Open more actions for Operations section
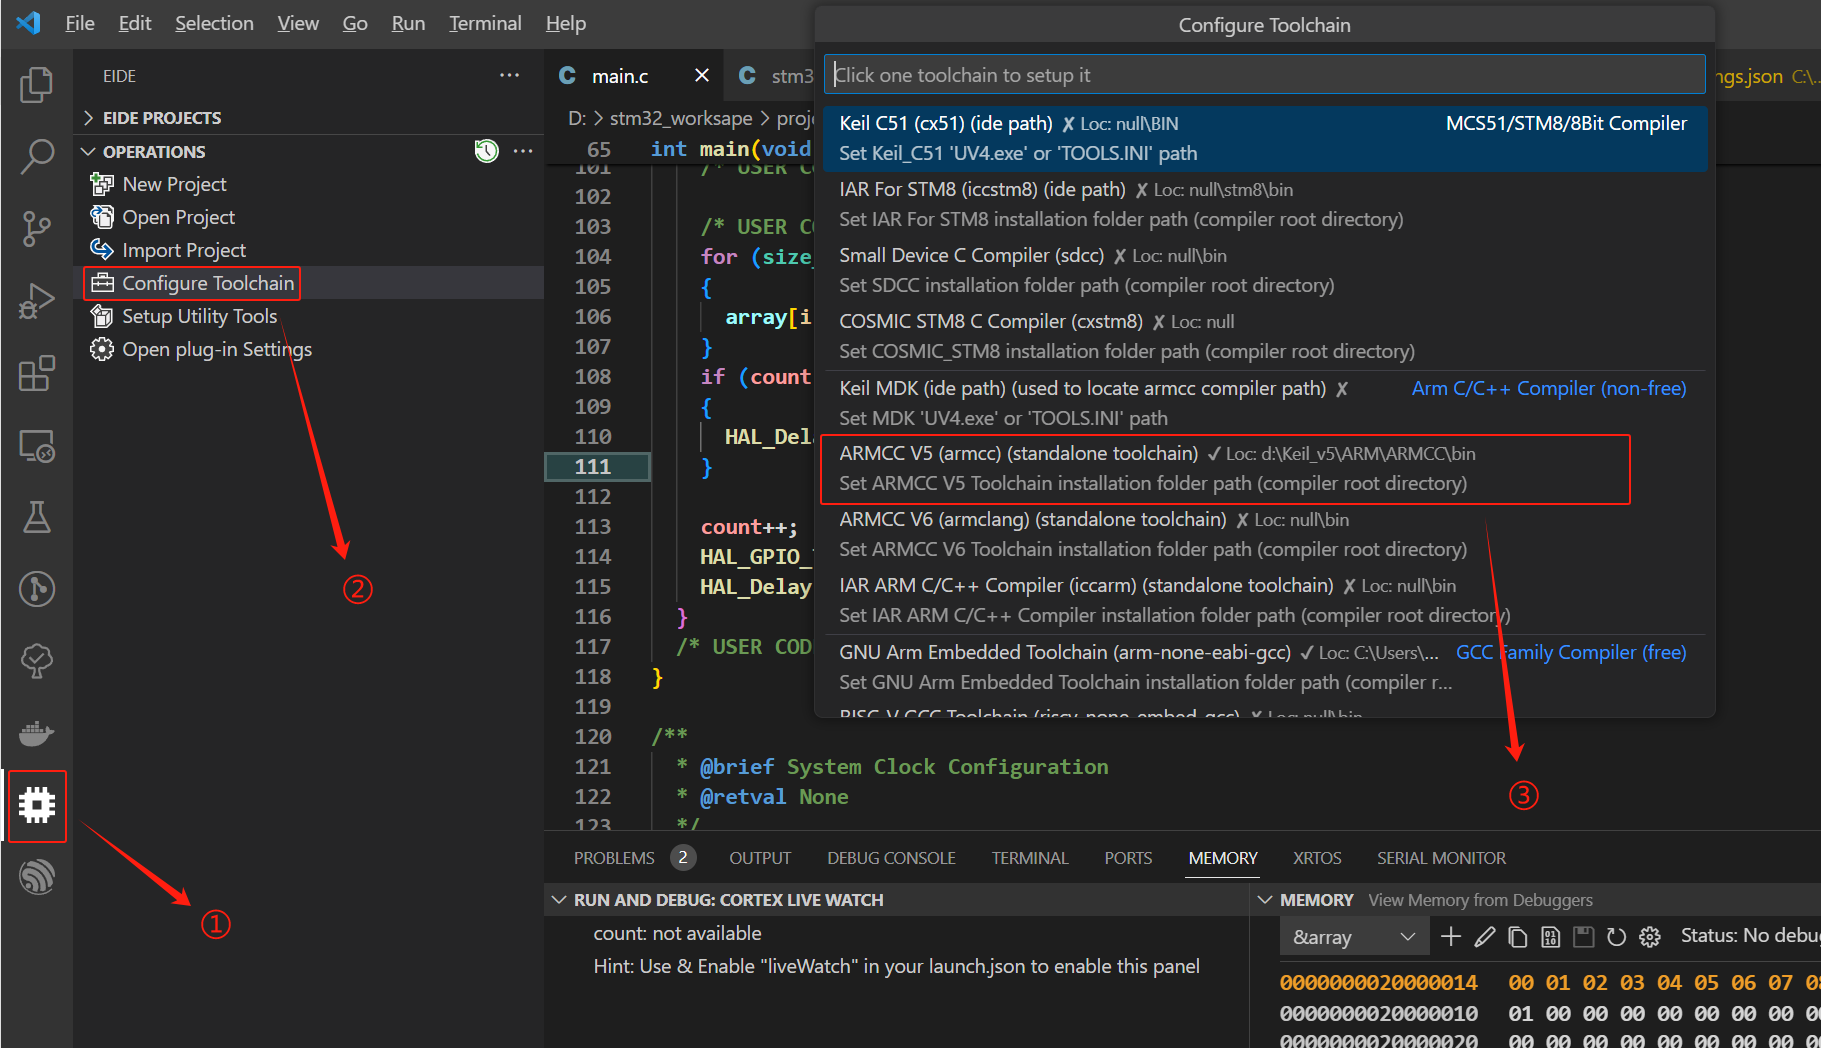This screenshot has height=1048, width=1821. [523, 151]
